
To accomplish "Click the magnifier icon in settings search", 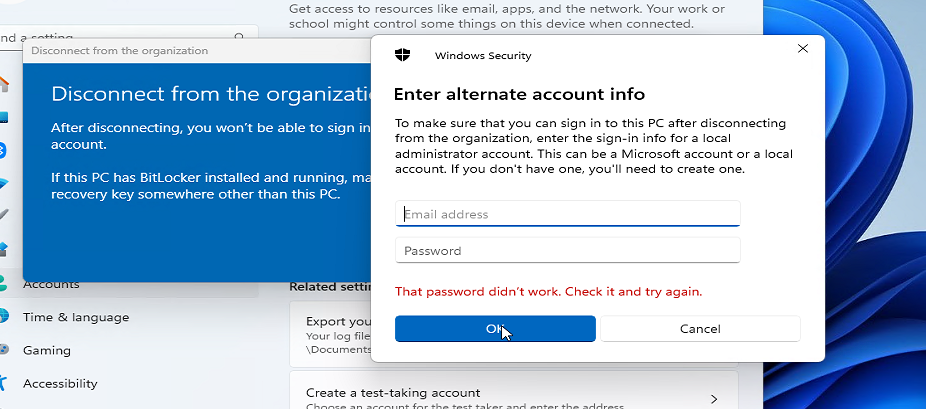I will coord(239,37).
